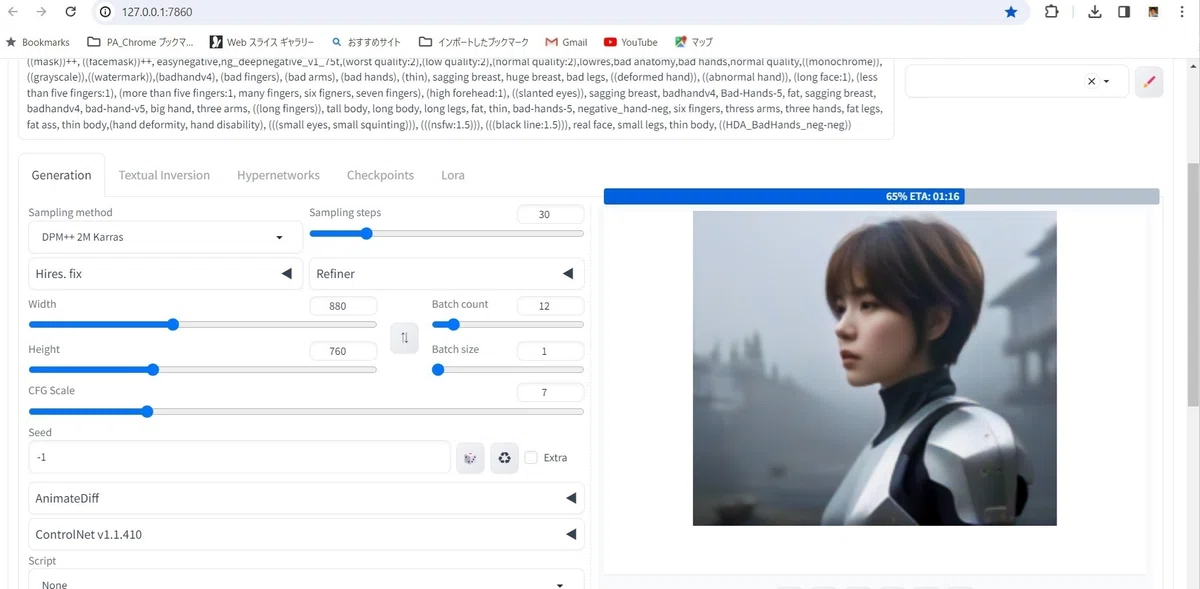Switch to the Checkpoints tab
Viewport: 1200px width, 589px height.
(380, 175)
